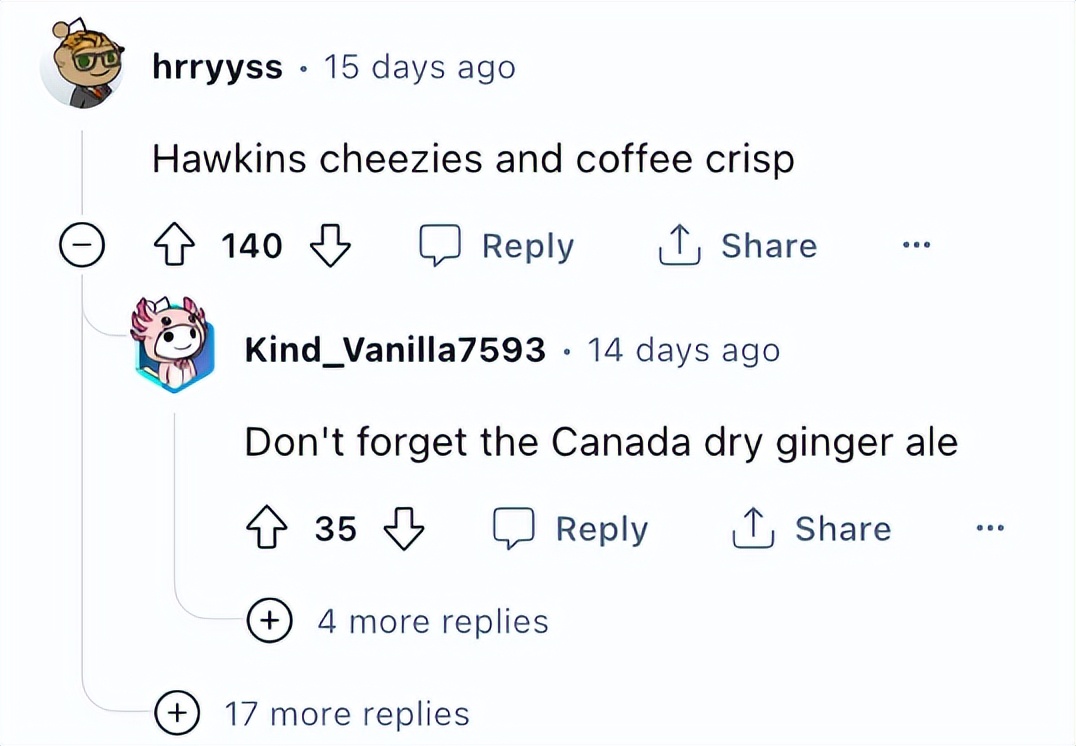Click the speech bubble icon on ginger ale reply
Image resolution: width=1076 pixels, height=746 pixels.
pos(514,528)
